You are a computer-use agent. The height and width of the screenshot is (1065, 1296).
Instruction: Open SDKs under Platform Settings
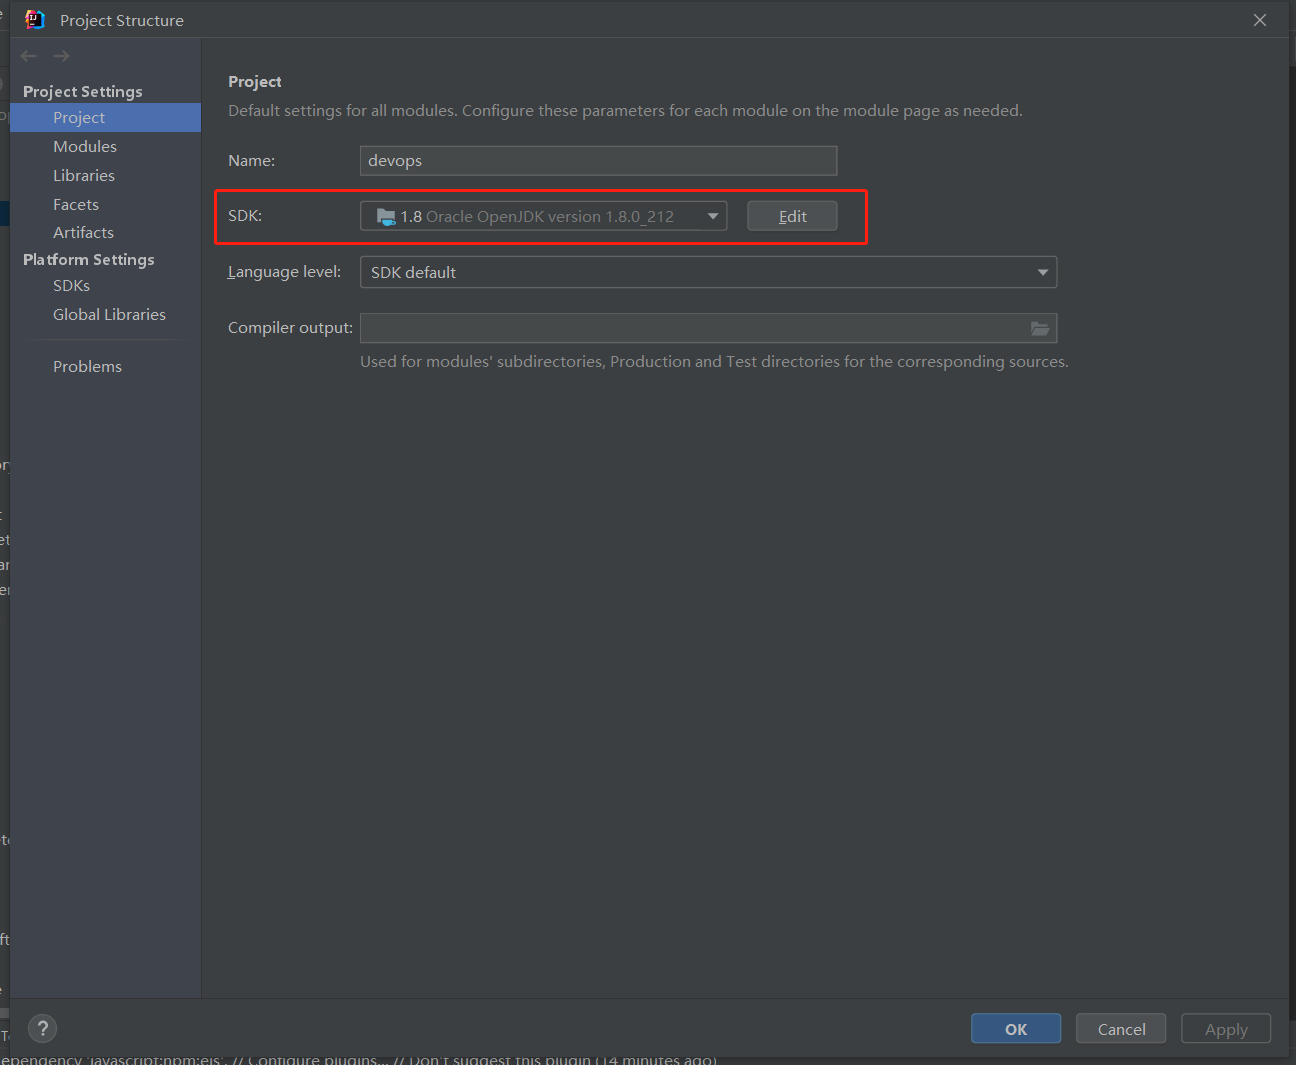tap(71, 285)
